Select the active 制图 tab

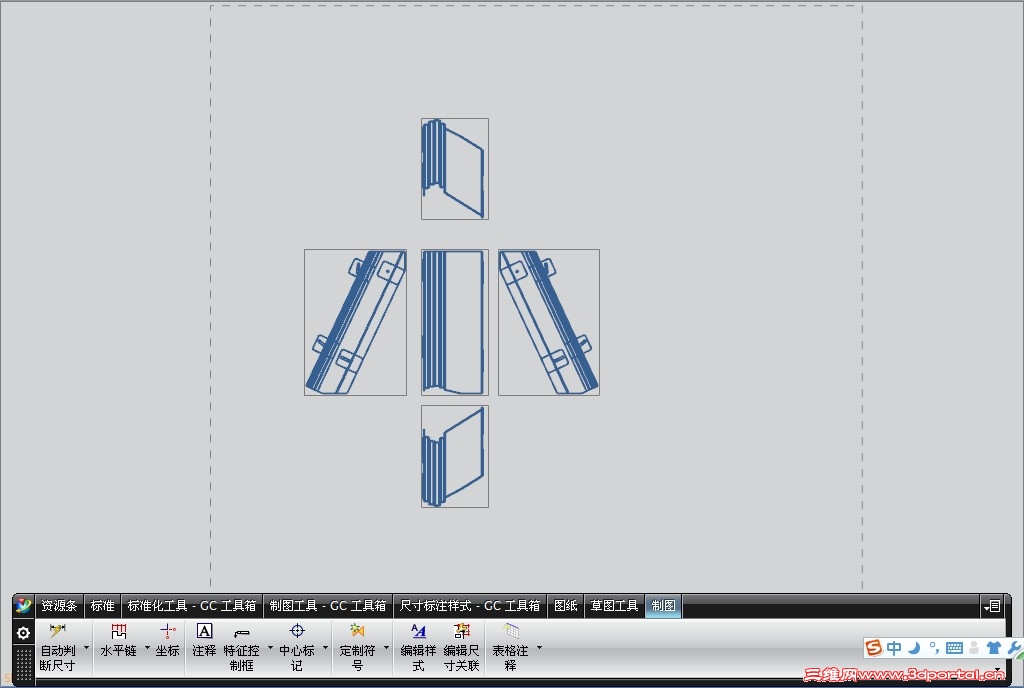(664, 606)
